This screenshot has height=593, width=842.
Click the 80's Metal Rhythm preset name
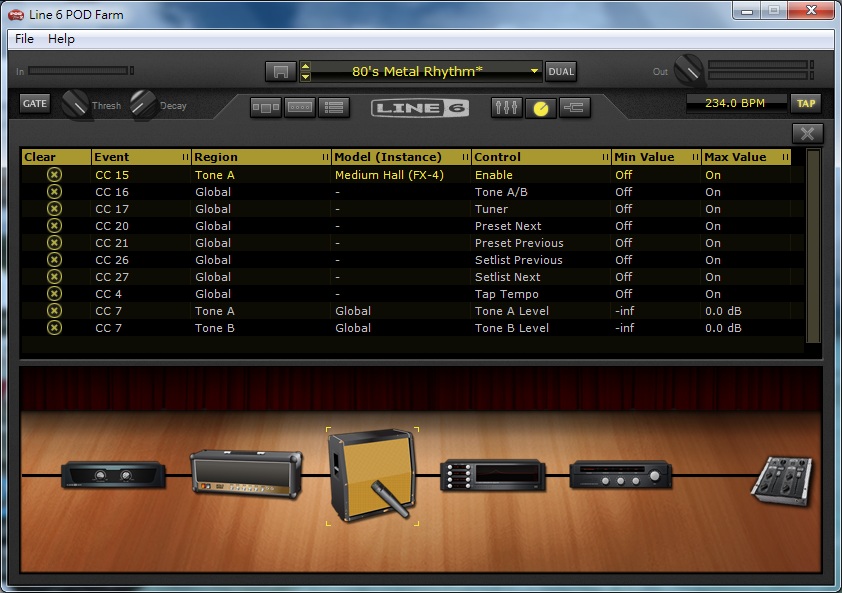[417, 71]
